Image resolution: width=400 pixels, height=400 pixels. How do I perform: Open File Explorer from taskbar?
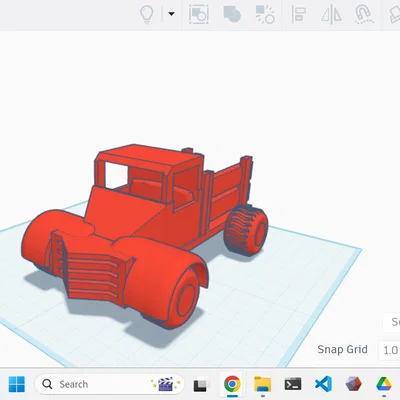[x=263, y=384]
